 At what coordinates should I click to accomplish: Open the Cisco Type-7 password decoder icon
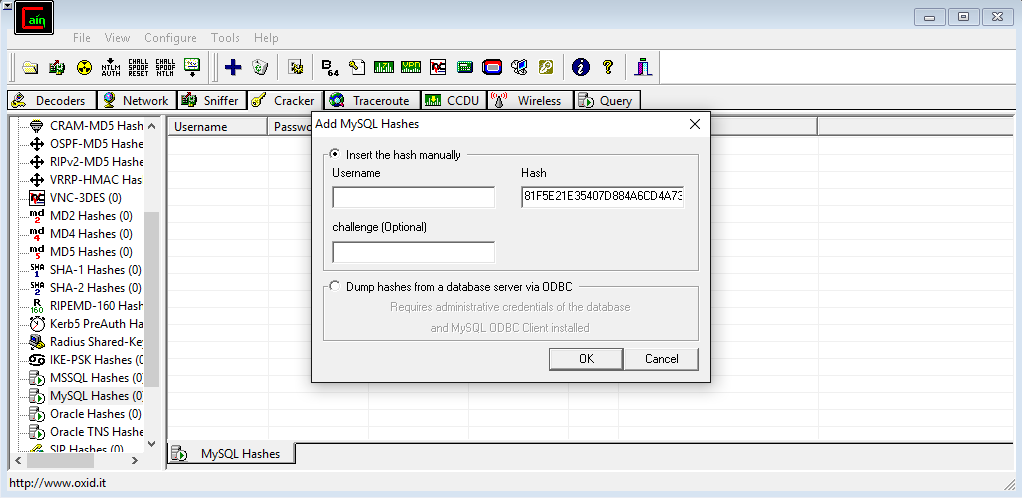click(383, 66)
